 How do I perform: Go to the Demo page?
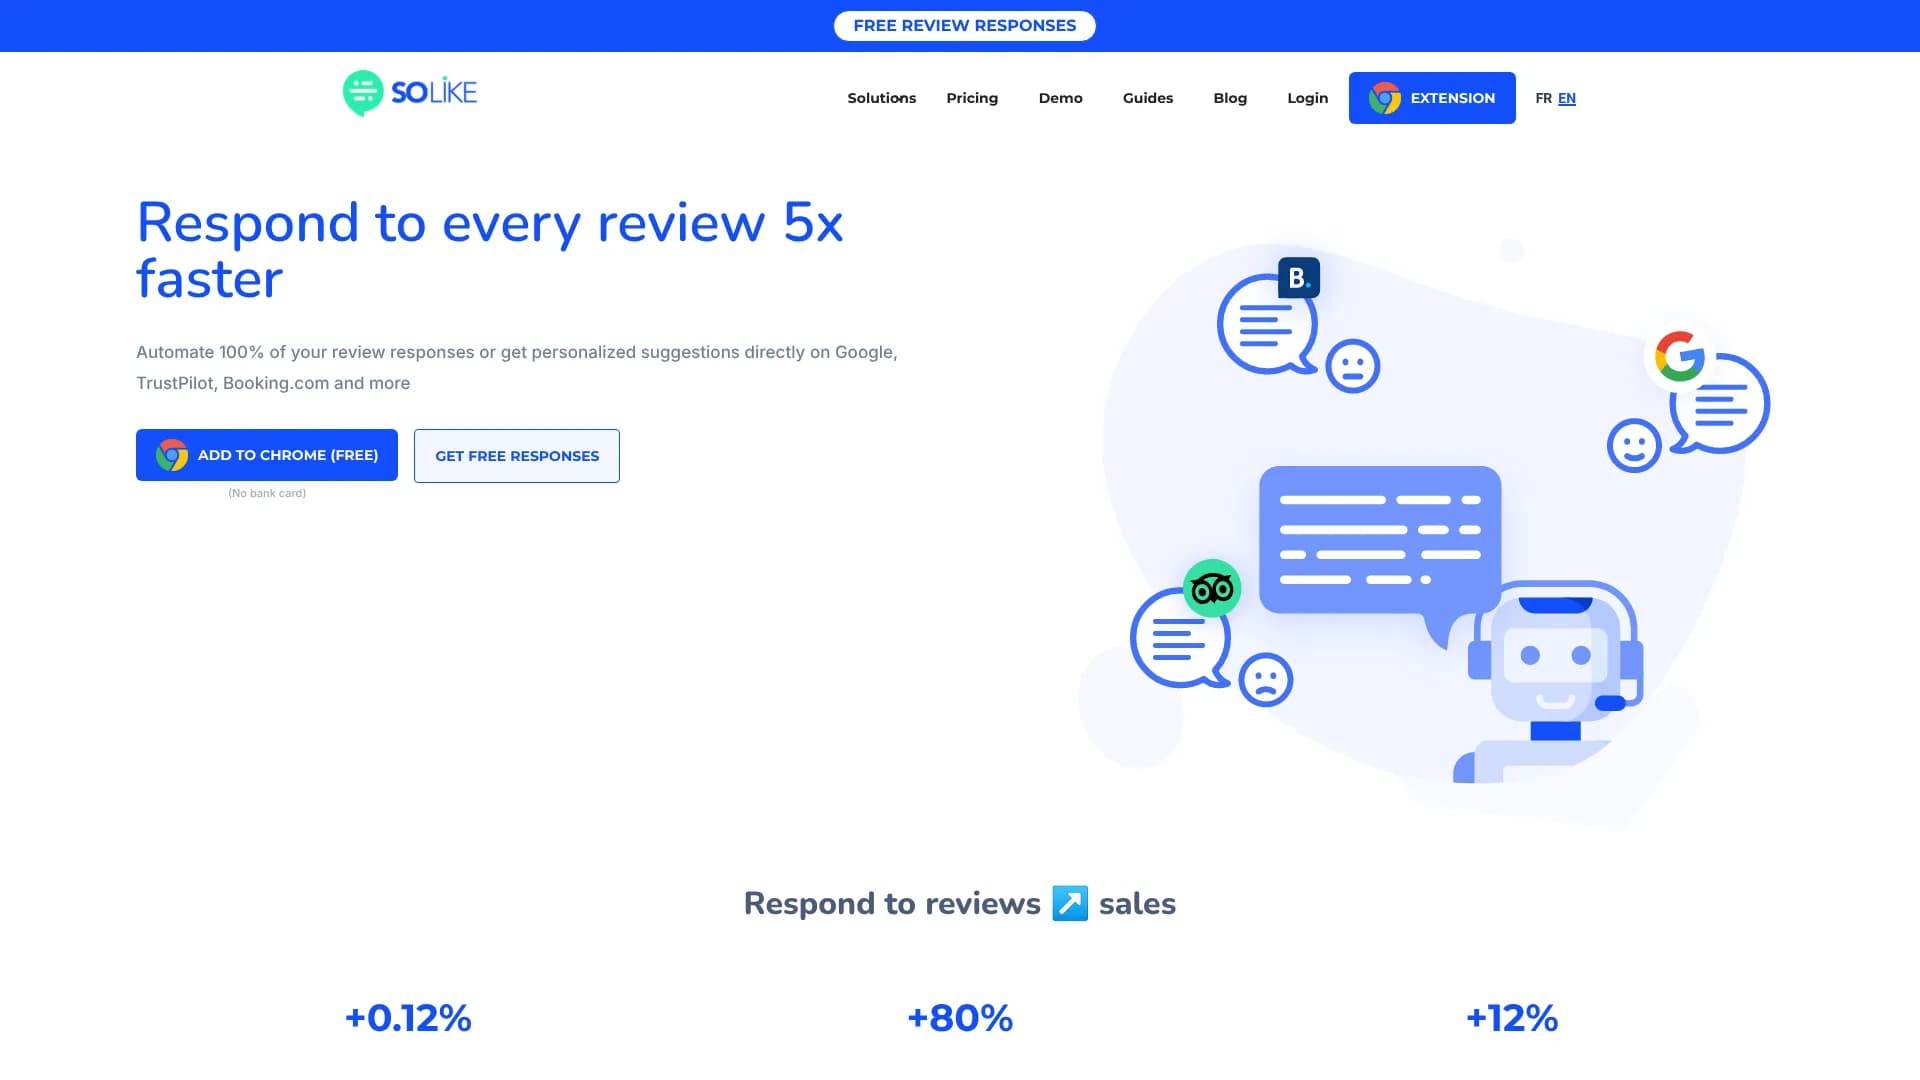pyautogui.click(x=1061, y=98)
